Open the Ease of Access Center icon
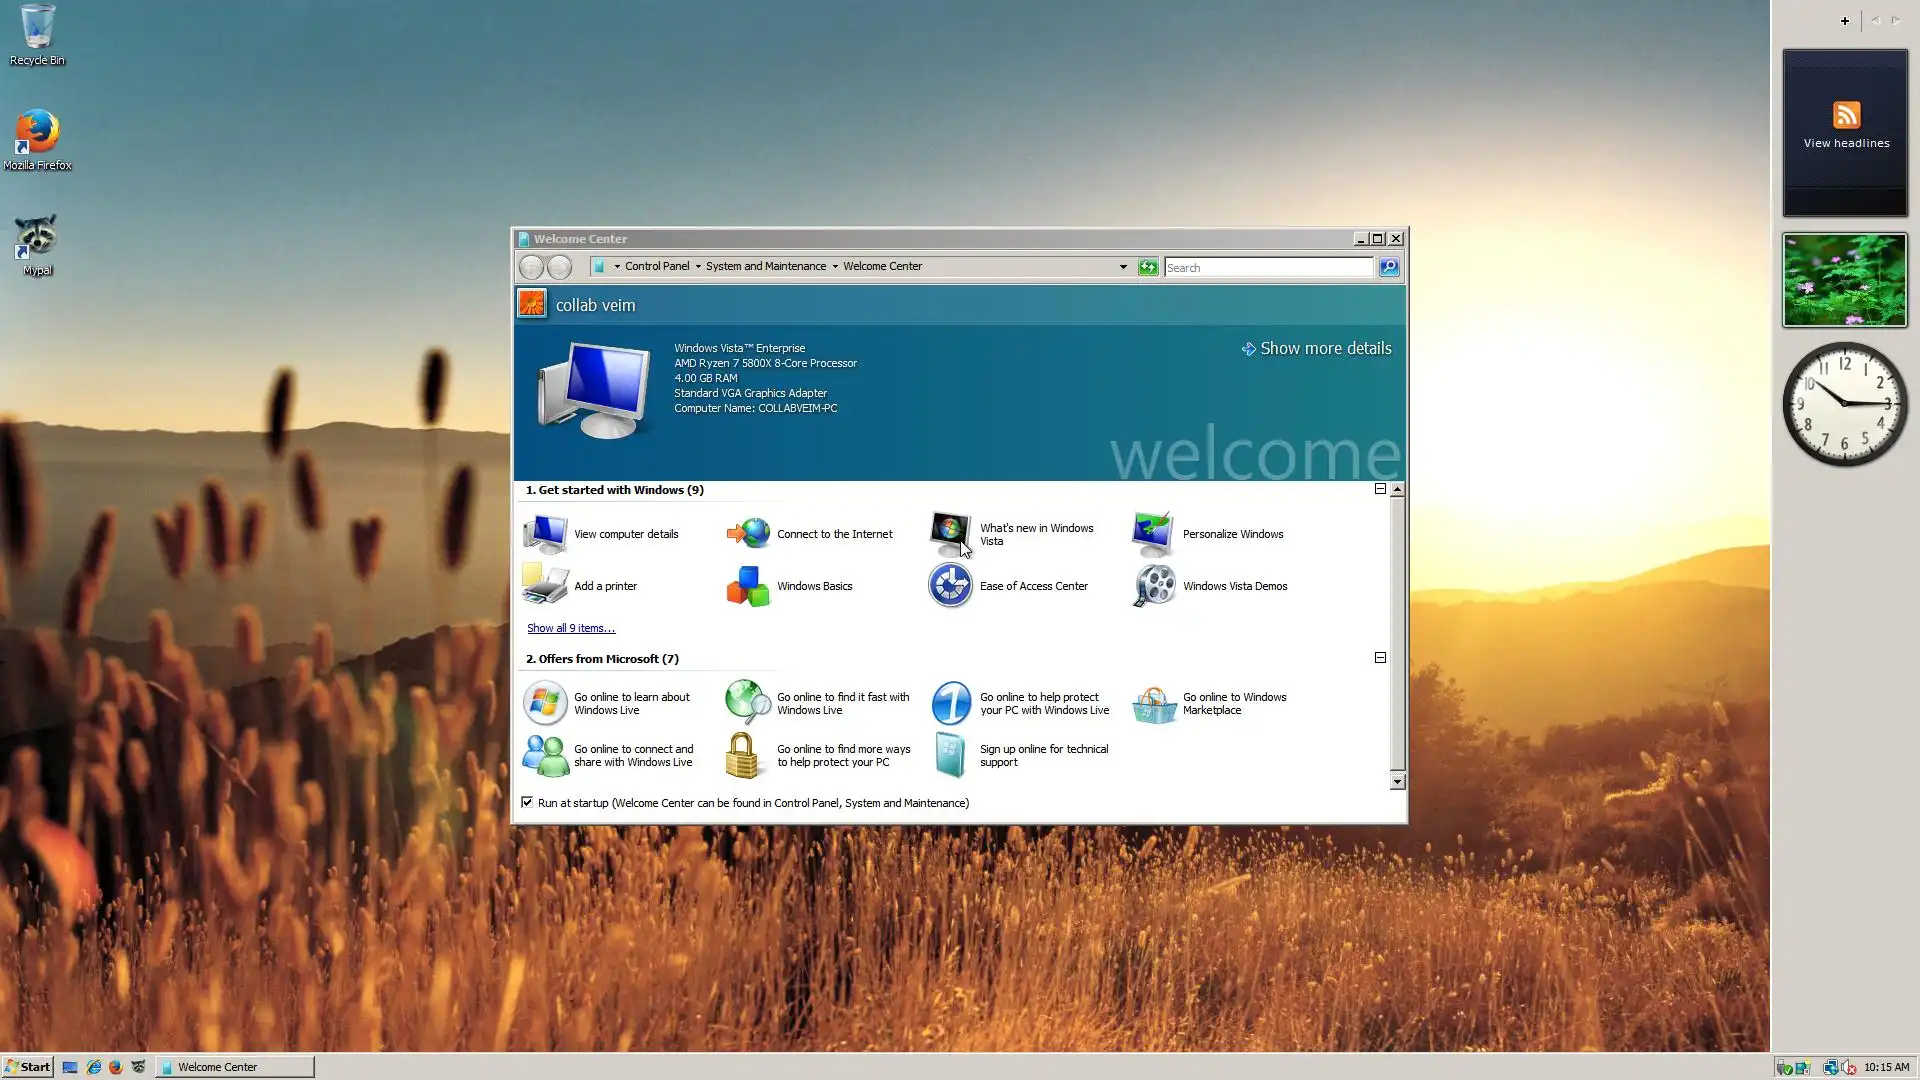Screen dimensions: 1920x1080 tap(950, 586)
